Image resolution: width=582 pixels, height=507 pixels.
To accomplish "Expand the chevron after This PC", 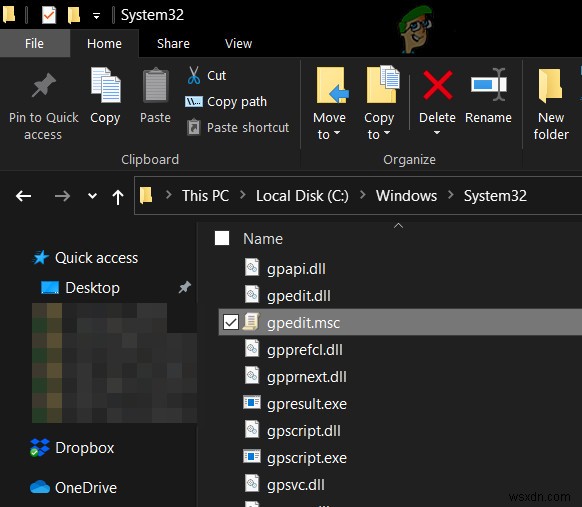I will coord(243,194).
